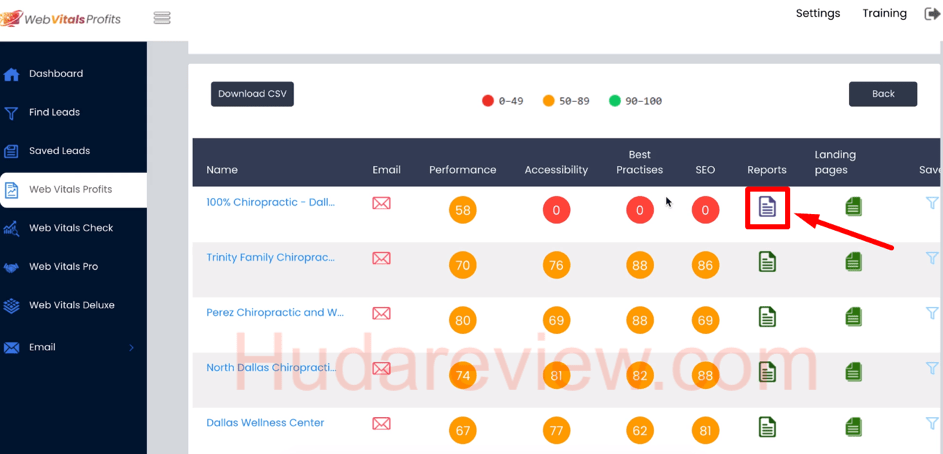This screenshot has width=943, height=454.
Task: Open landing page for Dallas Wellness Center
Action: [853, 428]
